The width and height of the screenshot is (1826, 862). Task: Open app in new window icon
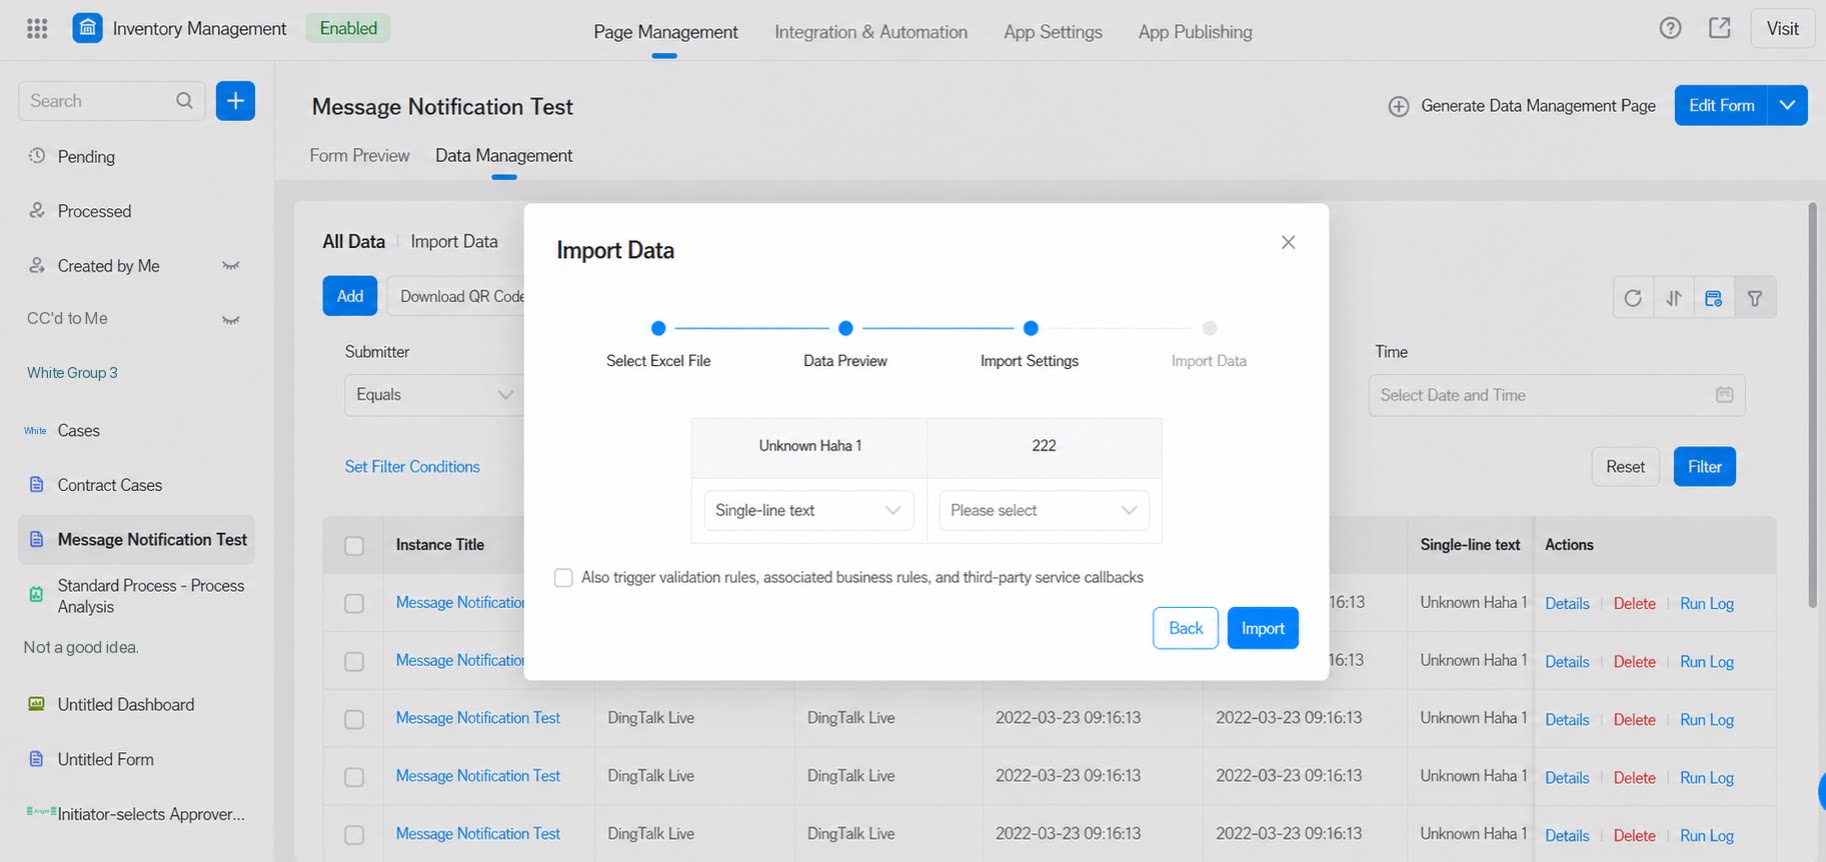(1720, 28)
